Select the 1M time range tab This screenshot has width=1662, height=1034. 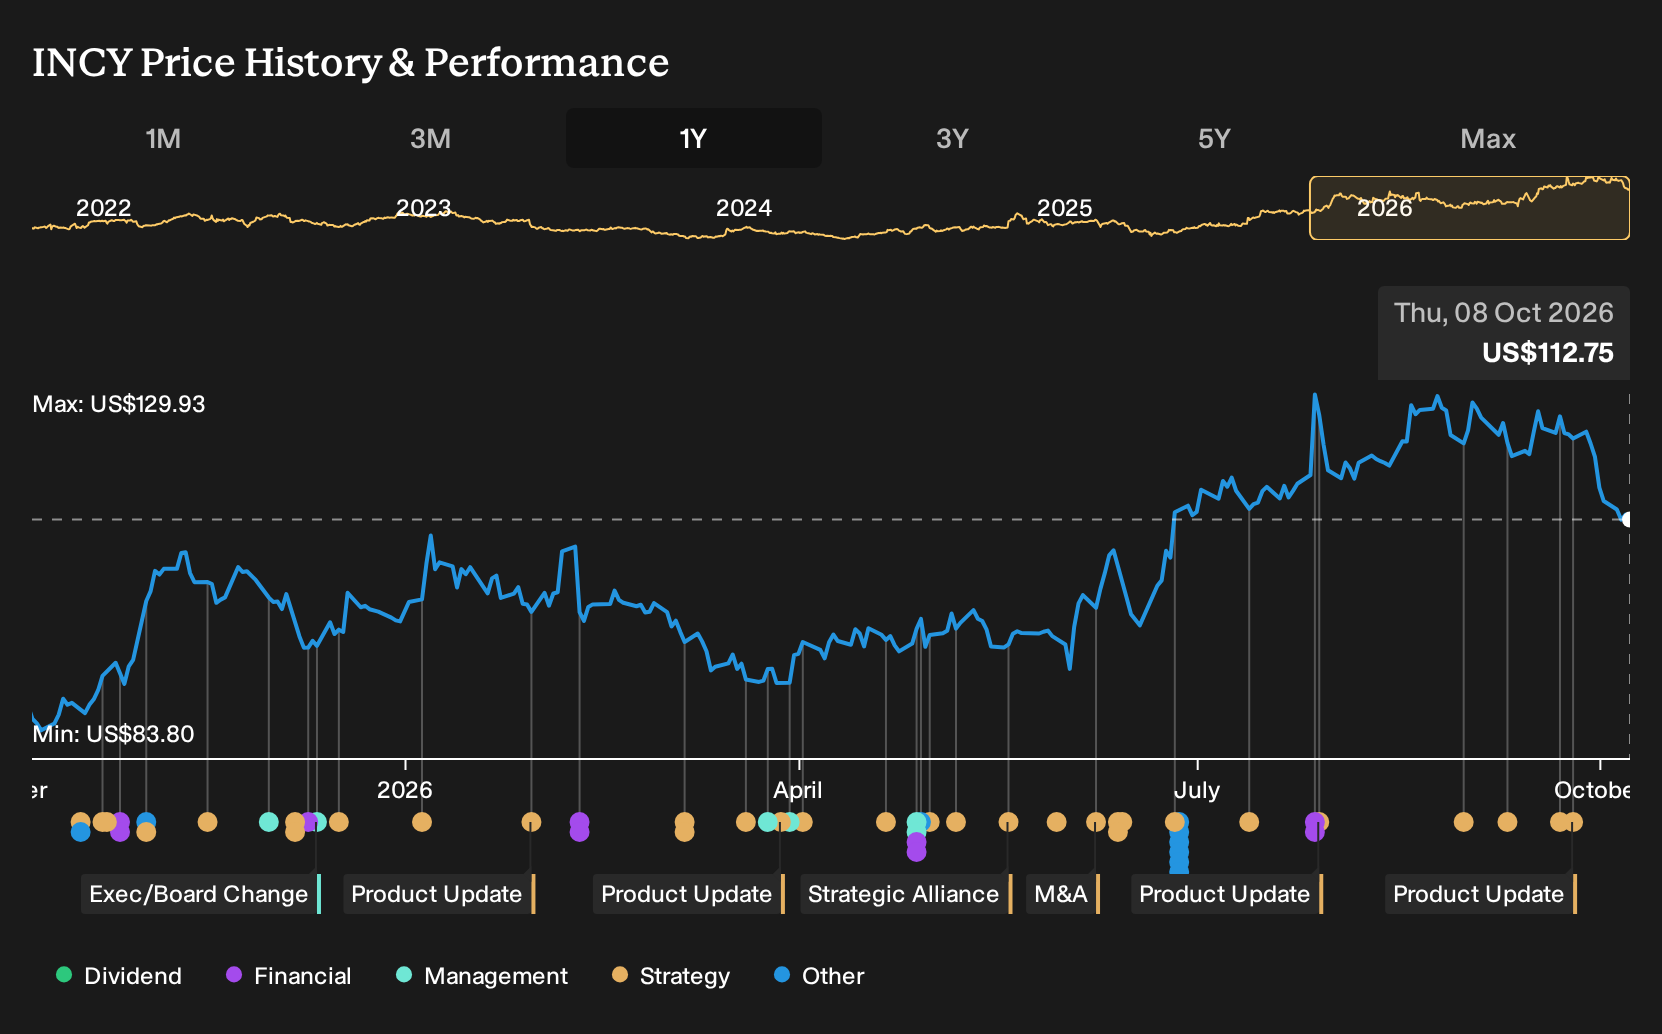pyautogui.click(x=163, y=139)
